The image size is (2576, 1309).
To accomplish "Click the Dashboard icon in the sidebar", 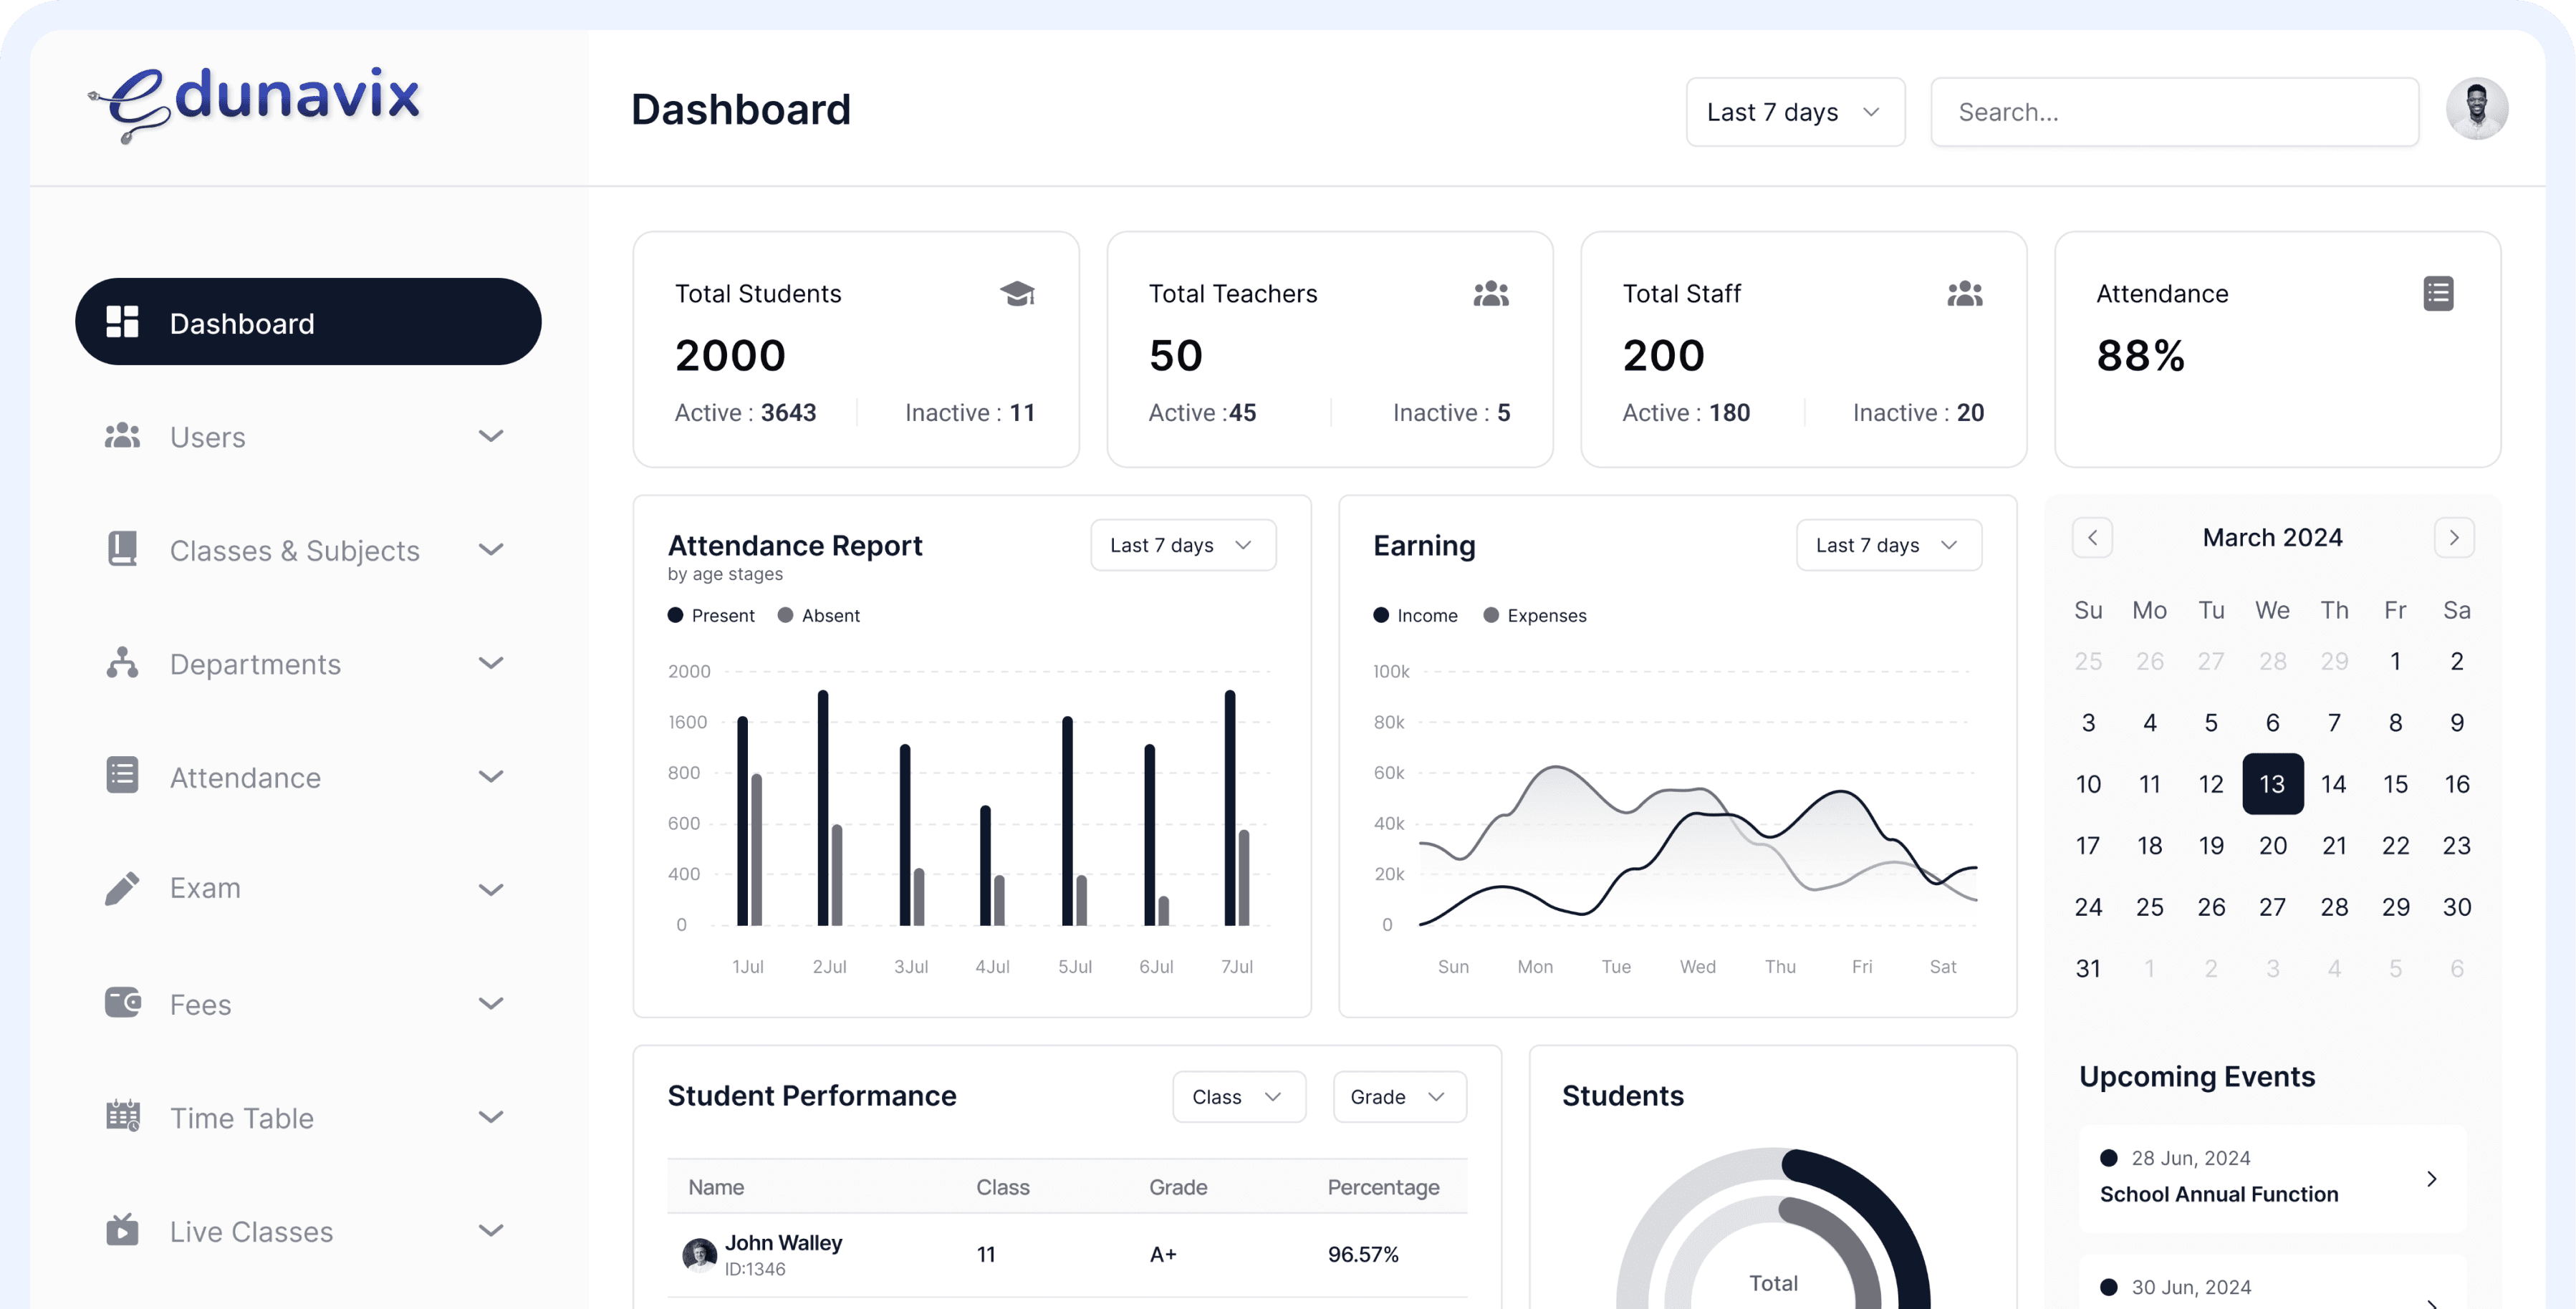I will [x=122, y=322].
